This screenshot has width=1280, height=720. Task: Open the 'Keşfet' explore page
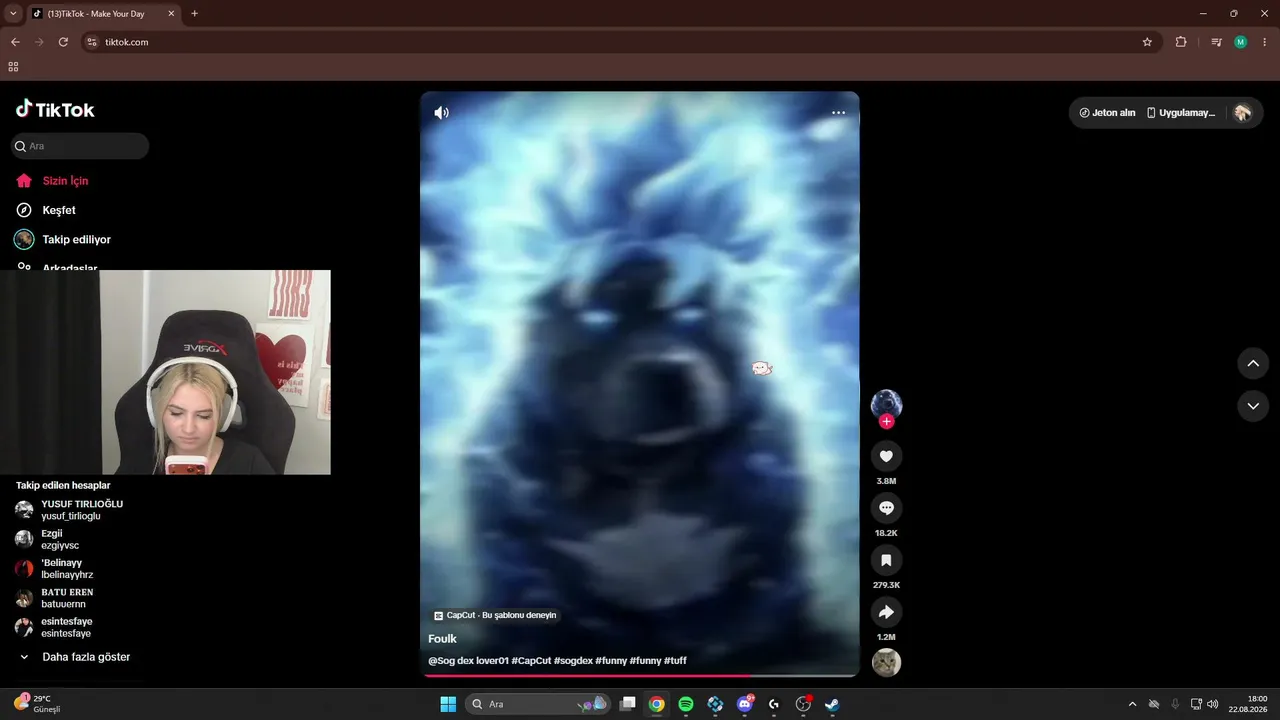point(59,210)
